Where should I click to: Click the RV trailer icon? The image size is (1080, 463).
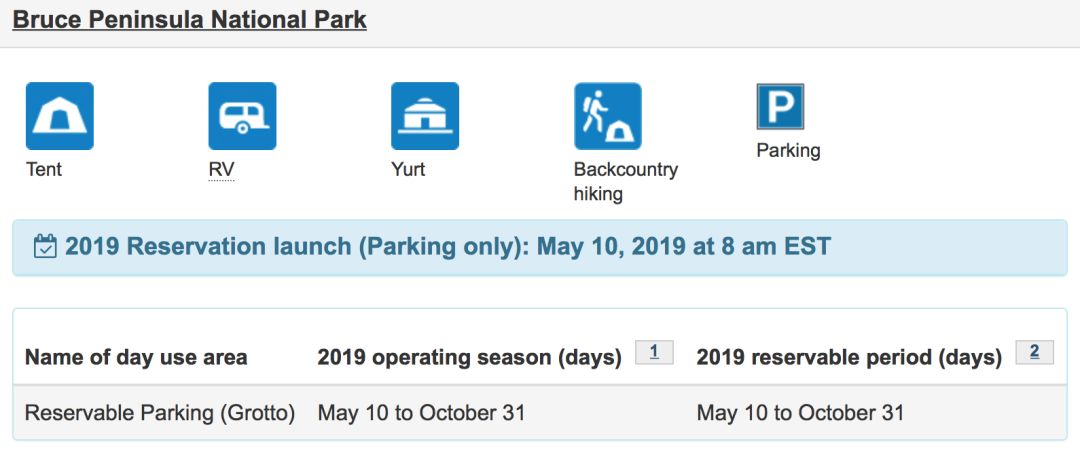(x=242, y=116)
